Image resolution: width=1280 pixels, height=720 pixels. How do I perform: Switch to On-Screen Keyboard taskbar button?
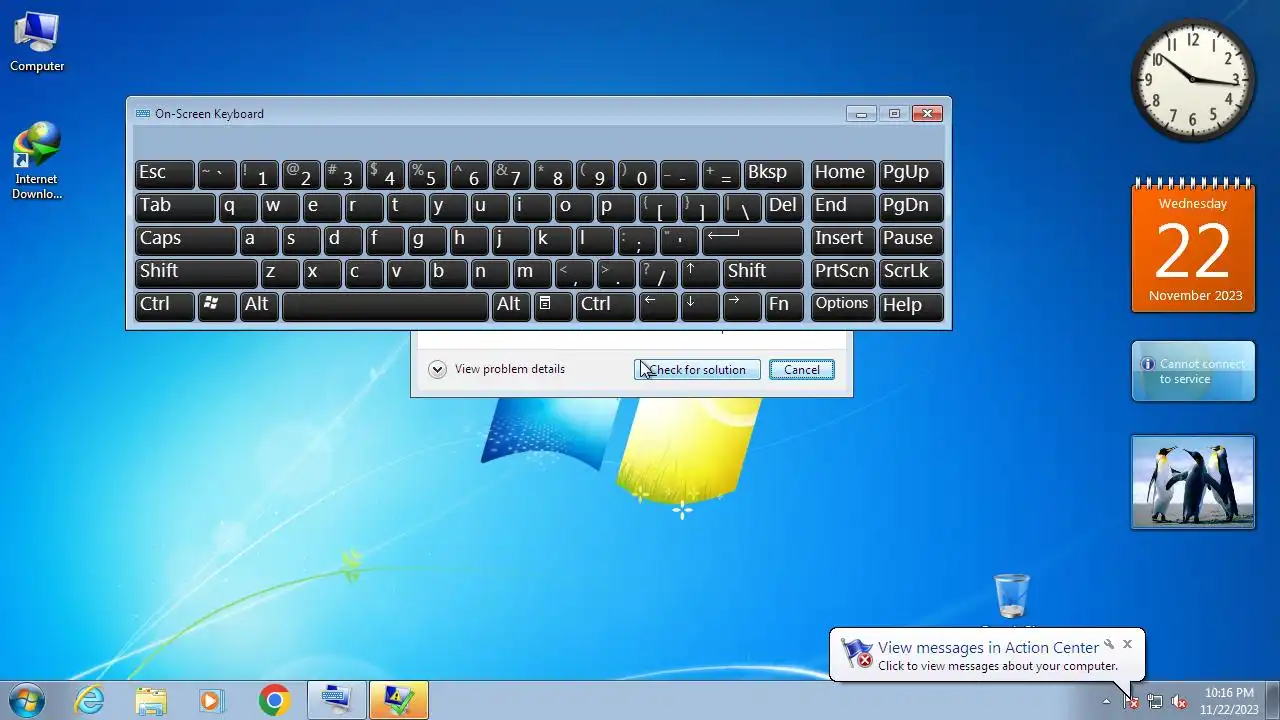[x=337, y=700]
